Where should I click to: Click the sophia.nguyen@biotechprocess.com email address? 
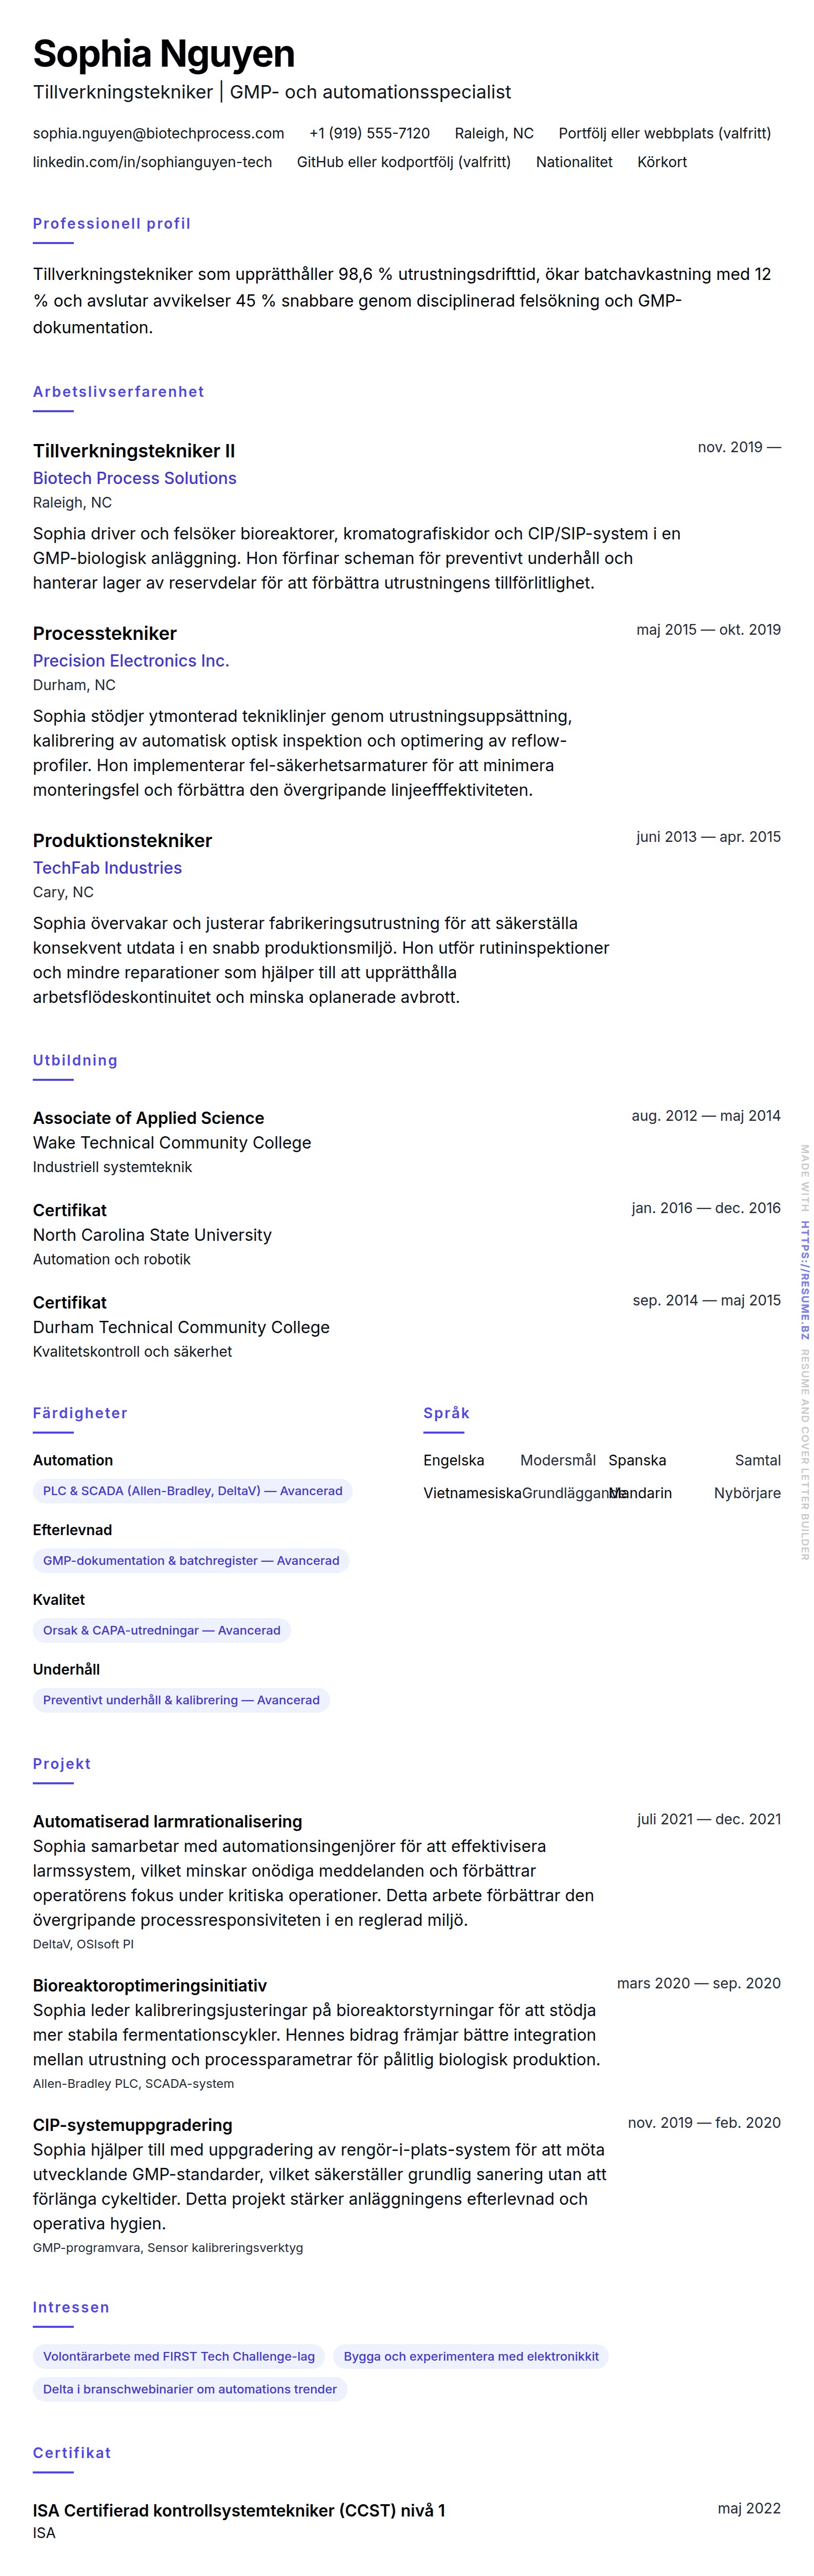(x=158, y=133)
